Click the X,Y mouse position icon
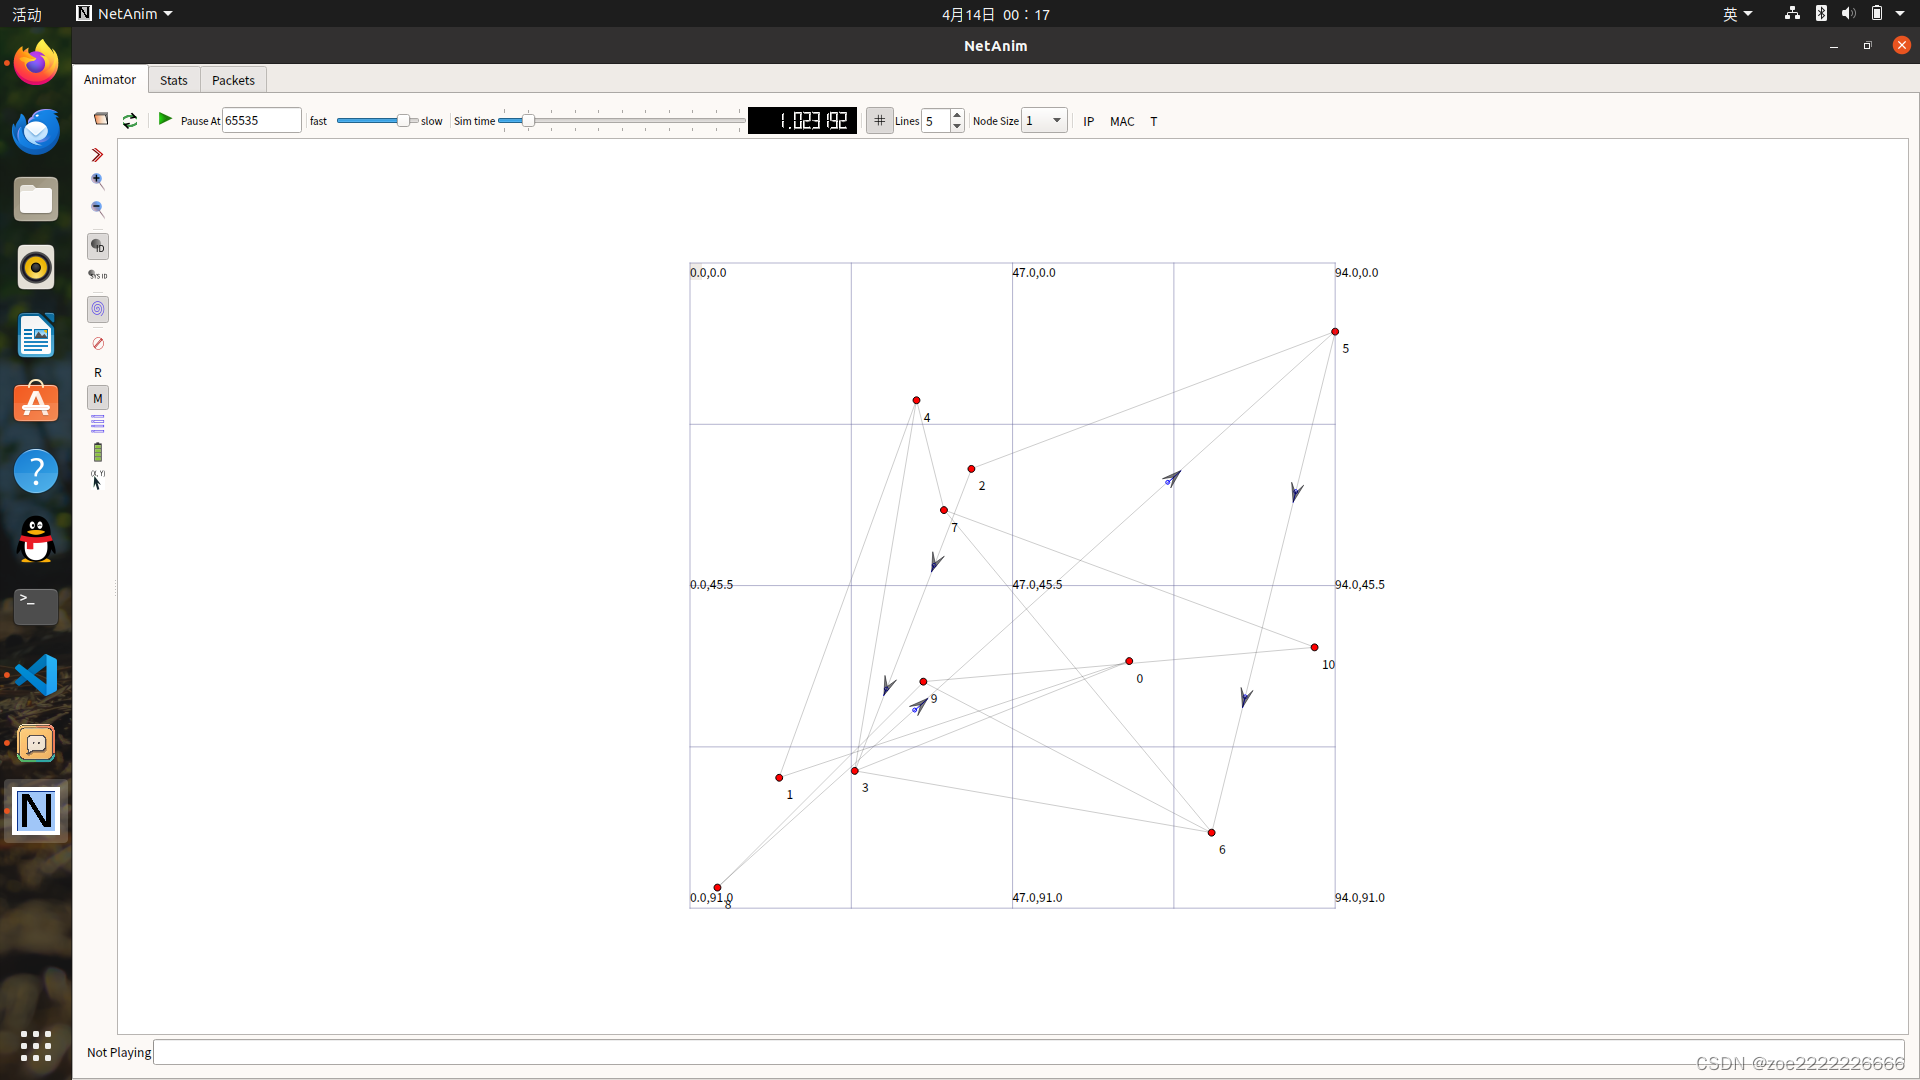The height and width of the screenshot is (1080, 1920). pos(97,481)
